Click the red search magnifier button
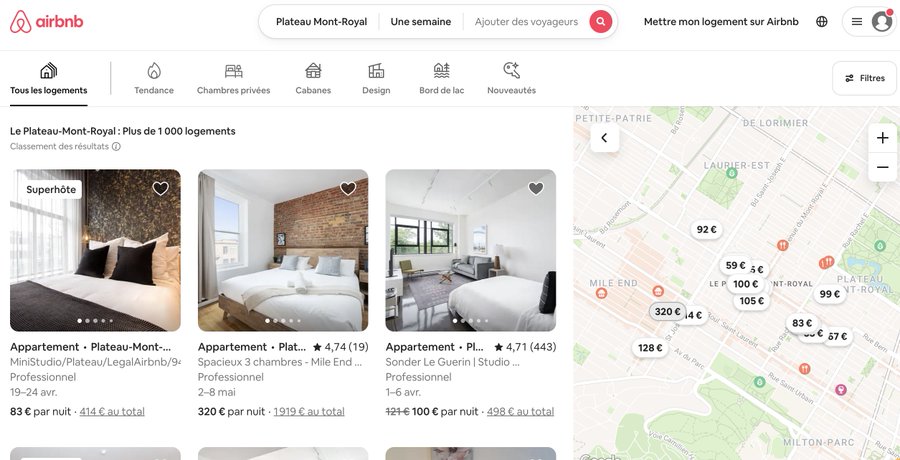900x460 pixels. (x=600, y=22)
